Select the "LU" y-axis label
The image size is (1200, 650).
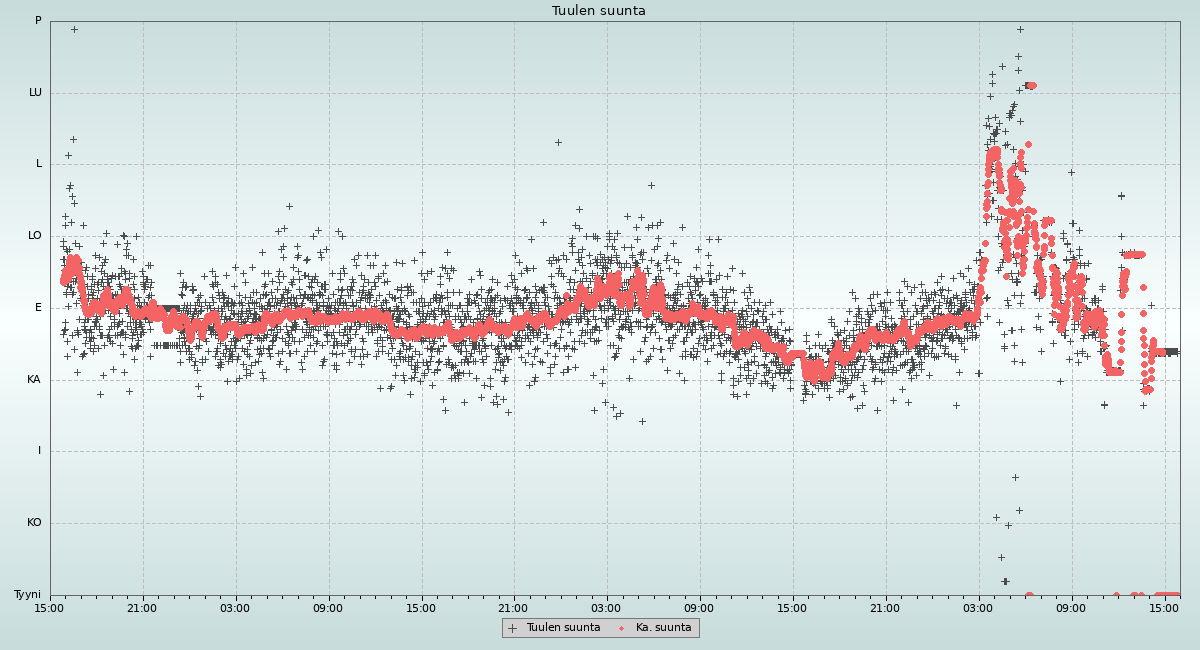pyautogui.click(x=35, y=93)
